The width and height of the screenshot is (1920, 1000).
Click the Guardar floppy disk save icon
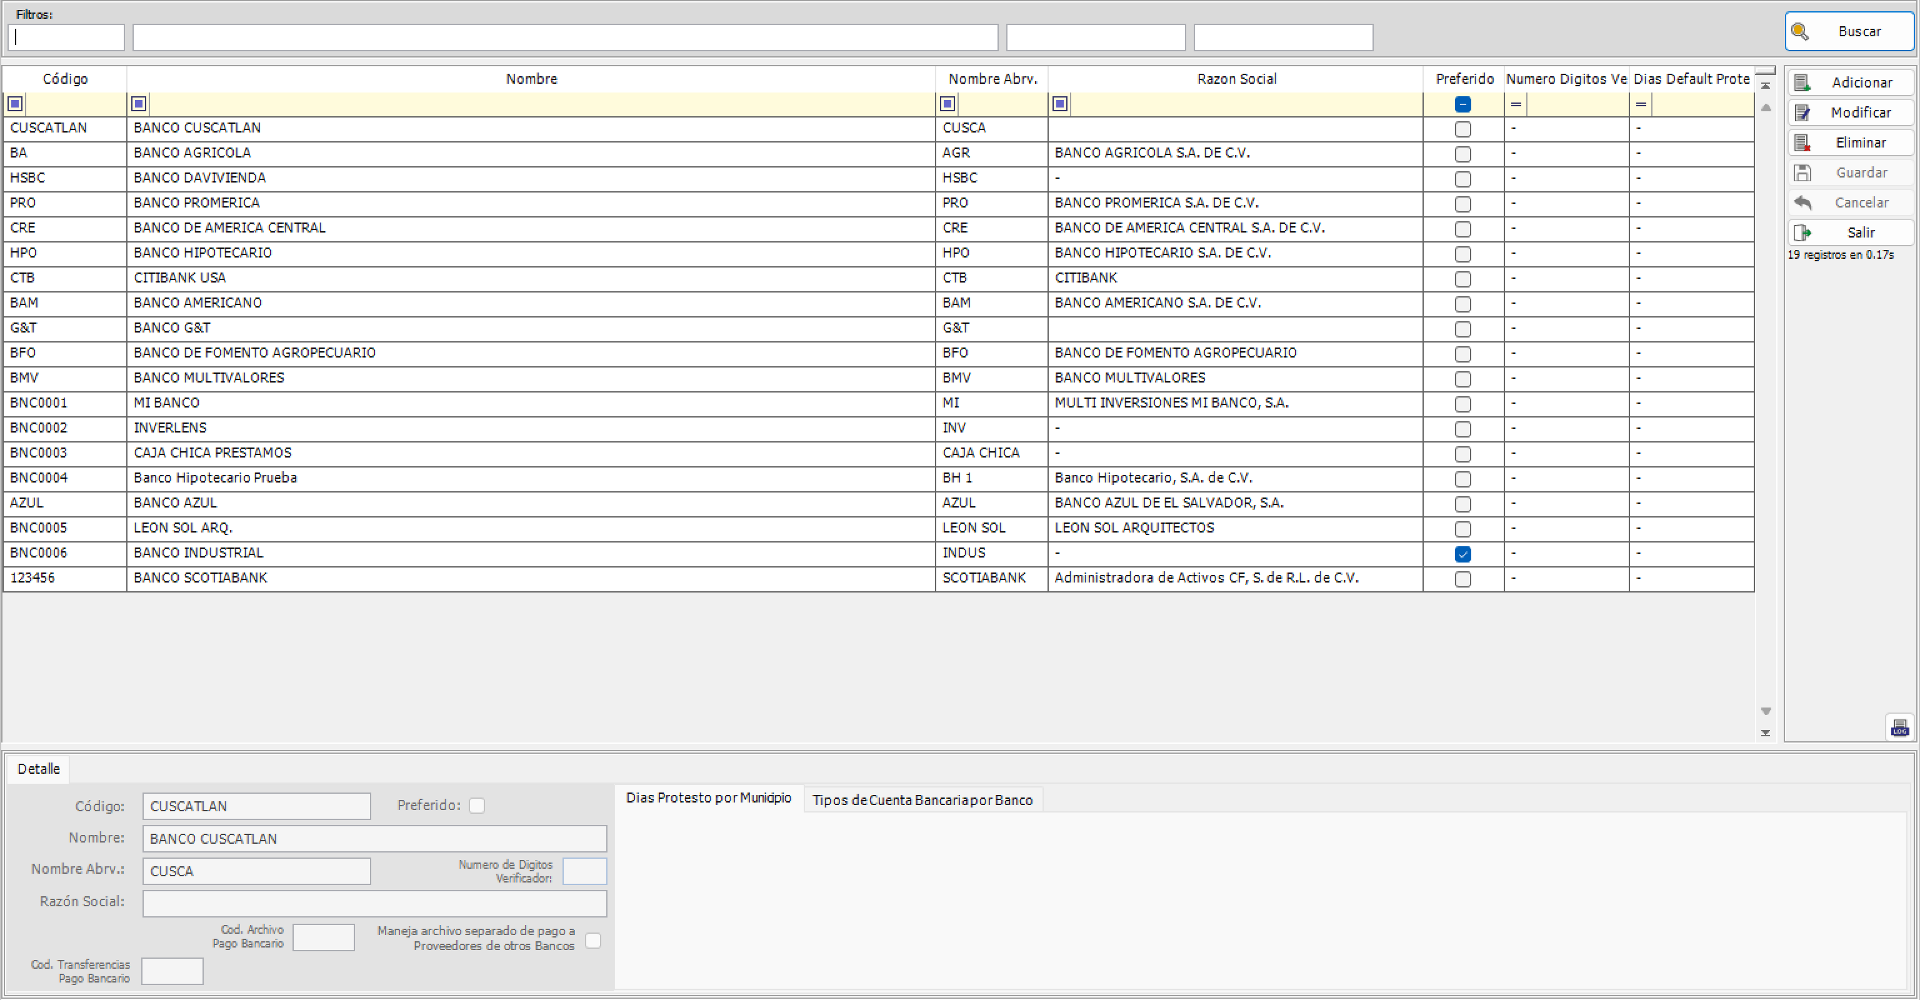coord(1804,172)
